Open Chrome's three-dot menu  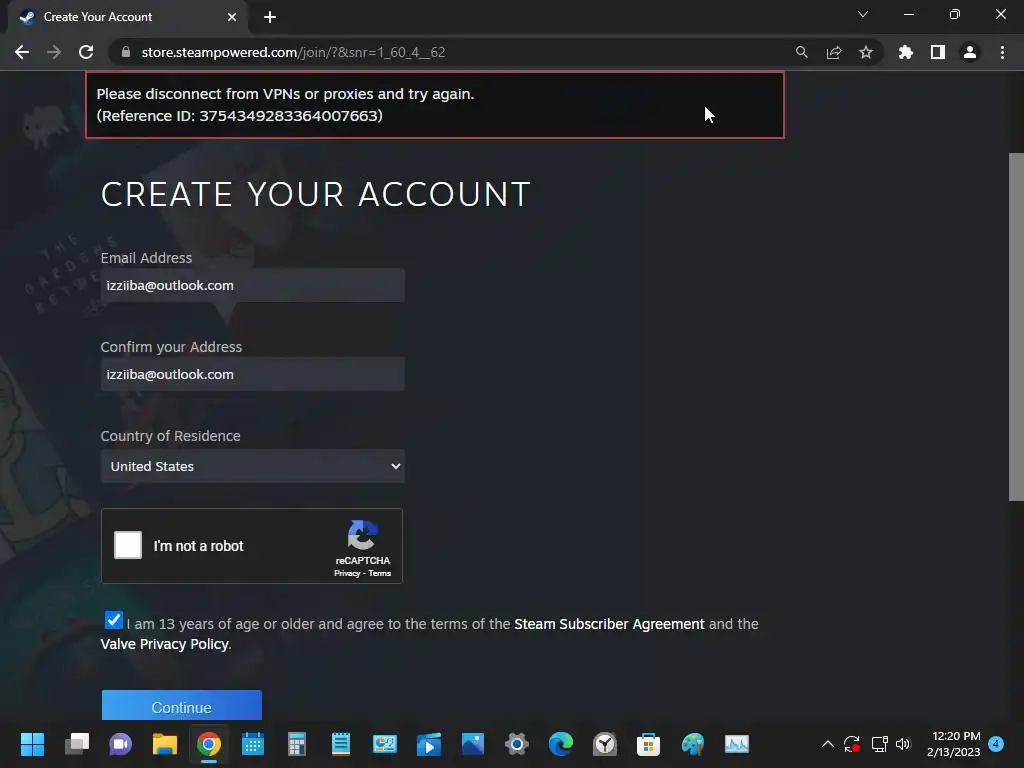coord(1002,52)
